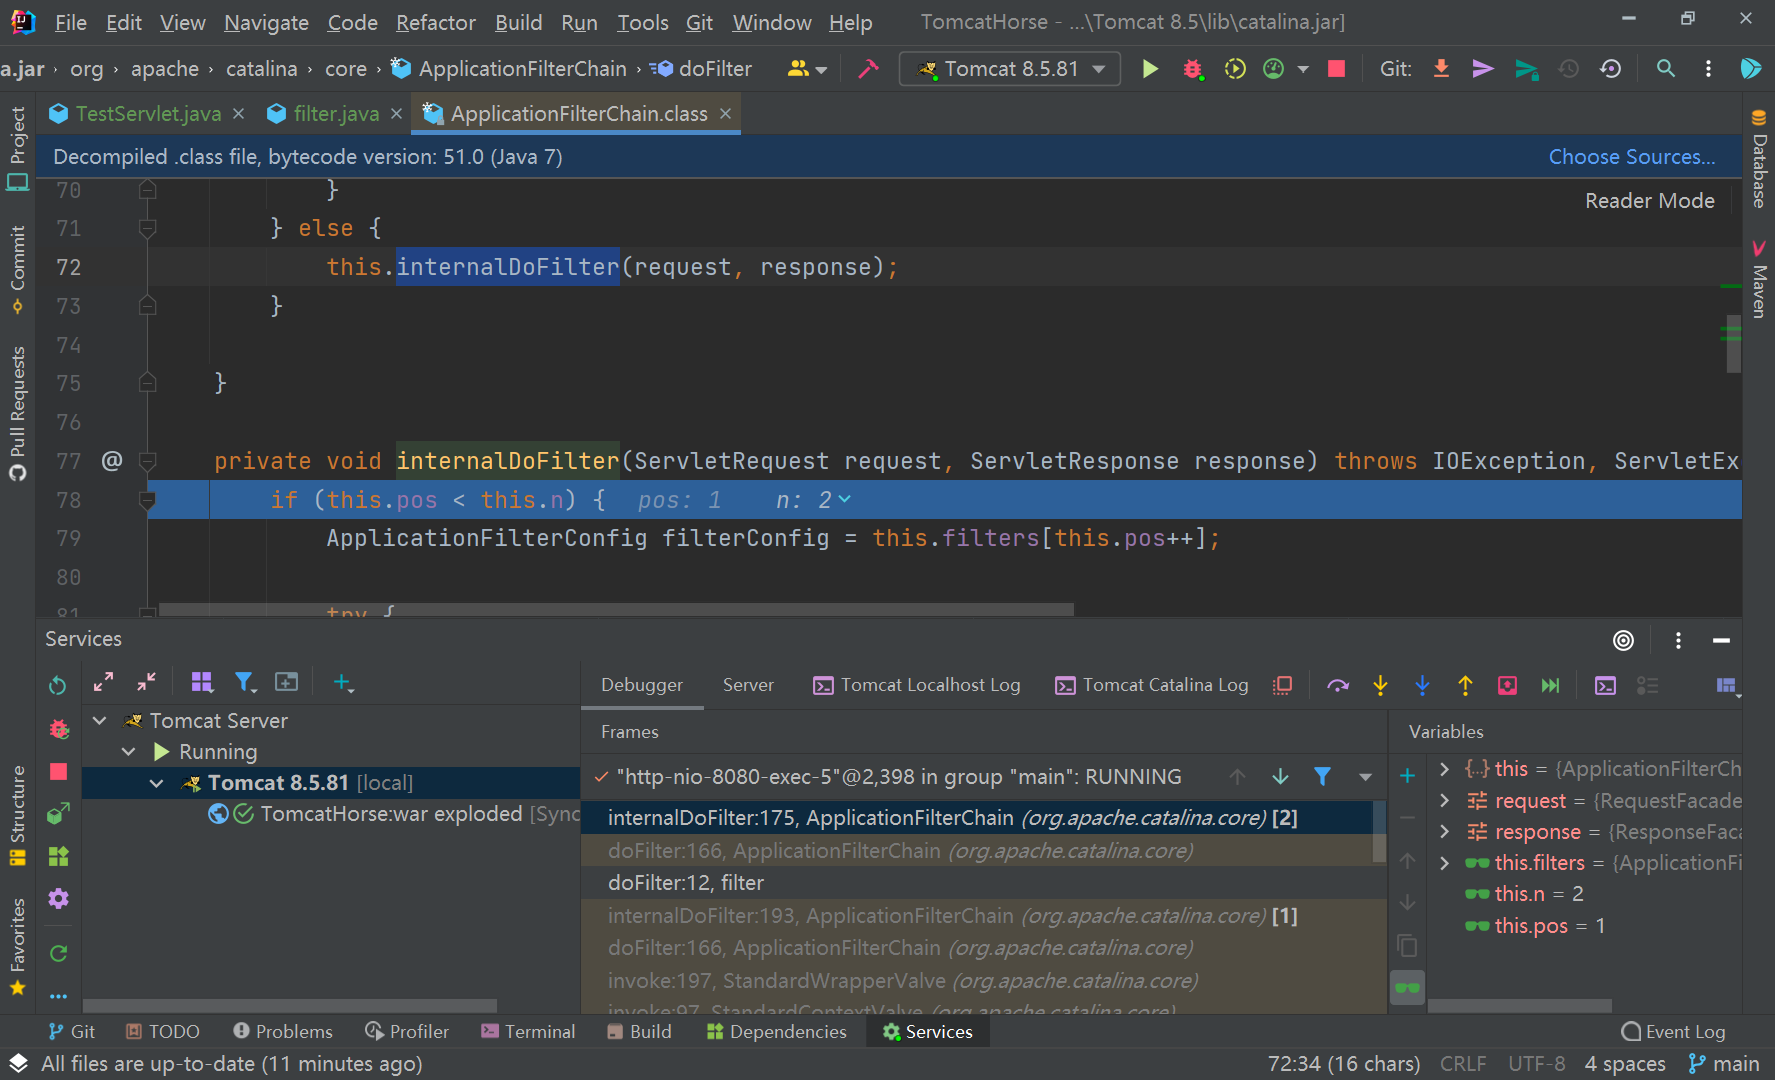Image resolution: width=1775 pixels, height=1080 pixels.
Task: Run the Tomcat 8.5.81 configuration
Action: pyautogui.click(x=1150, y=69)
